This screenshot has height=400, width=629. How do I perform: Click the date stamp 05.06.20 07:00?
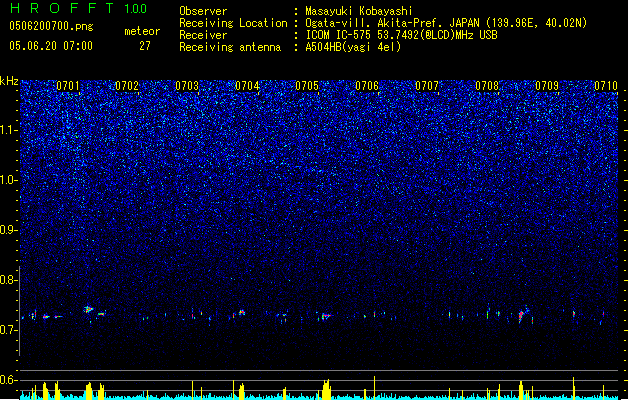[51, 46]
